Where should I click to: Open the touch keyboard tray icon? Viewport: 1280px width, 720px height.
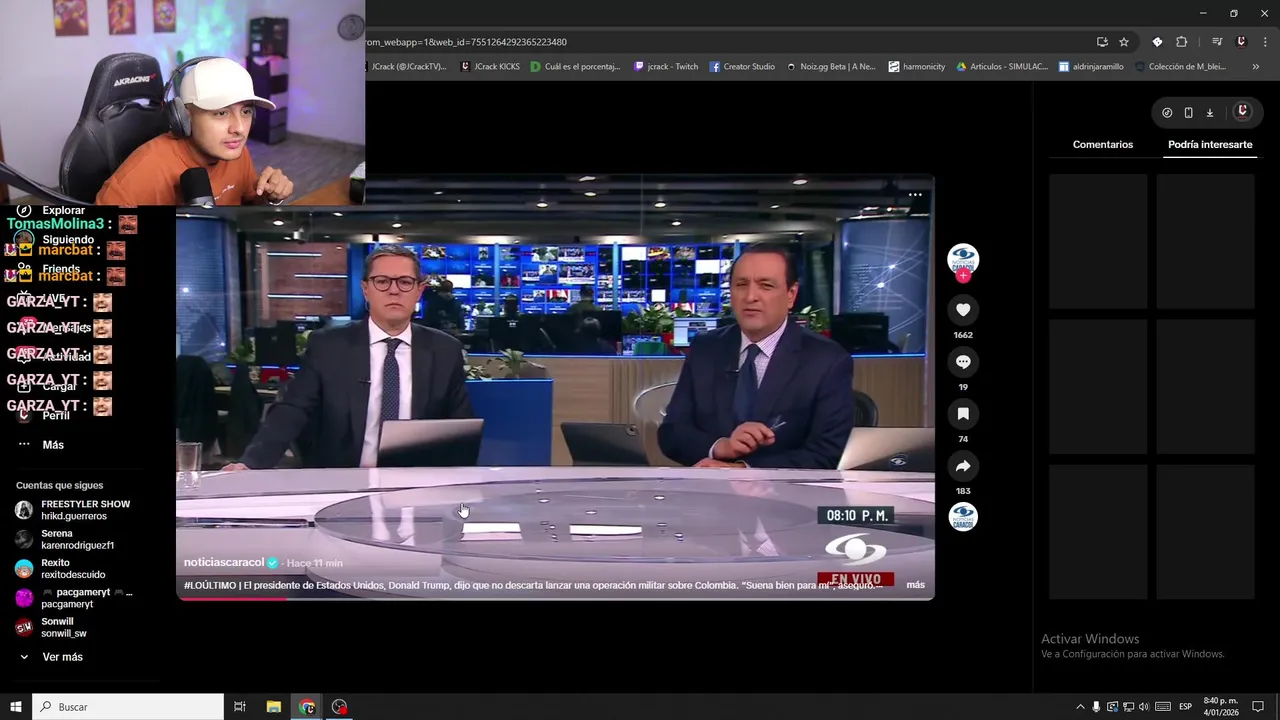tap(1164, 707)
